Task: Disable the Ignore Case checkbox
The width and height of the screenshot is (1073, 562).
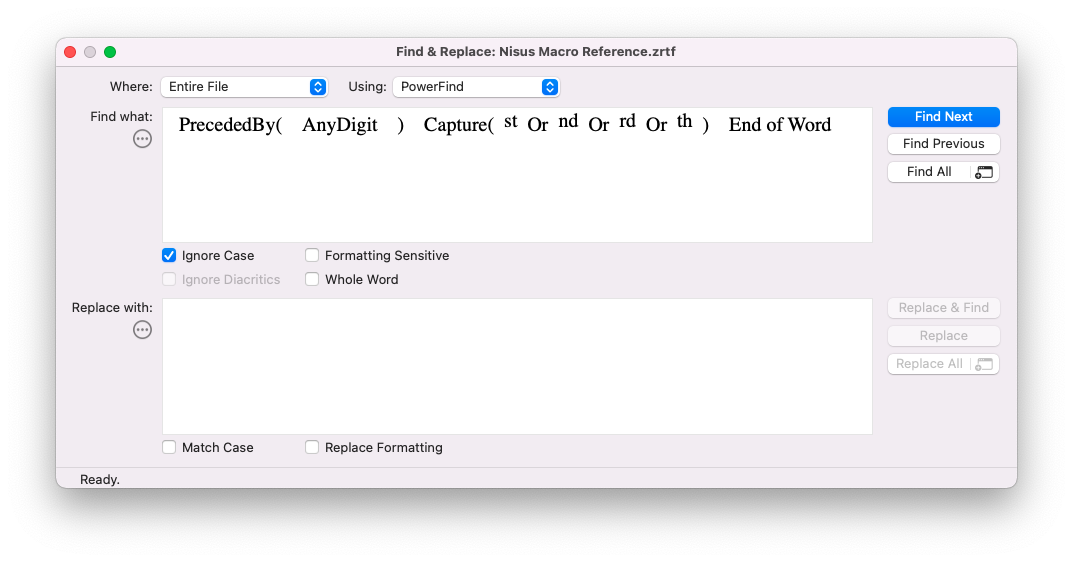Action: pyautogui.click(x=169, y=256)
